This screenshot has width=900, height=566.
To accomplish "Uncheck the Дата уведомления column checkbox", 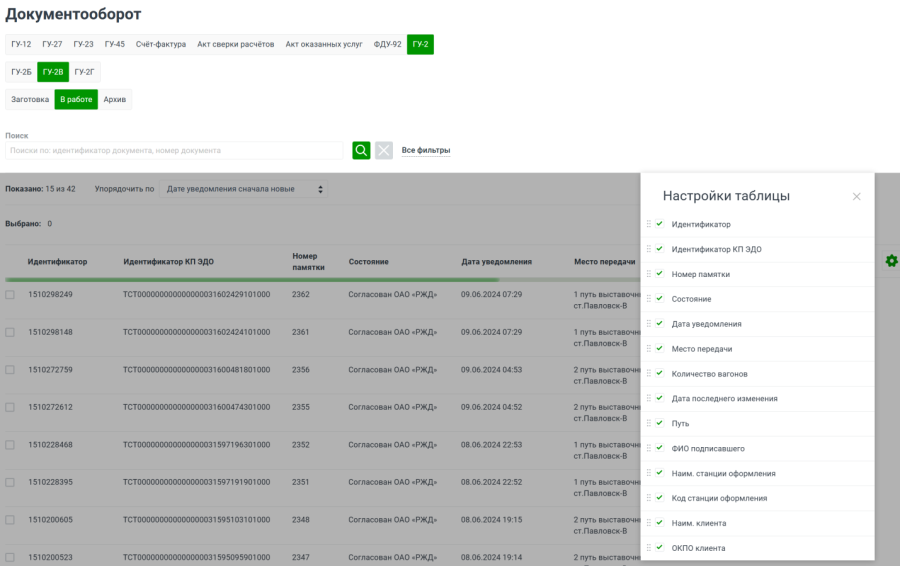I will 660,324.
